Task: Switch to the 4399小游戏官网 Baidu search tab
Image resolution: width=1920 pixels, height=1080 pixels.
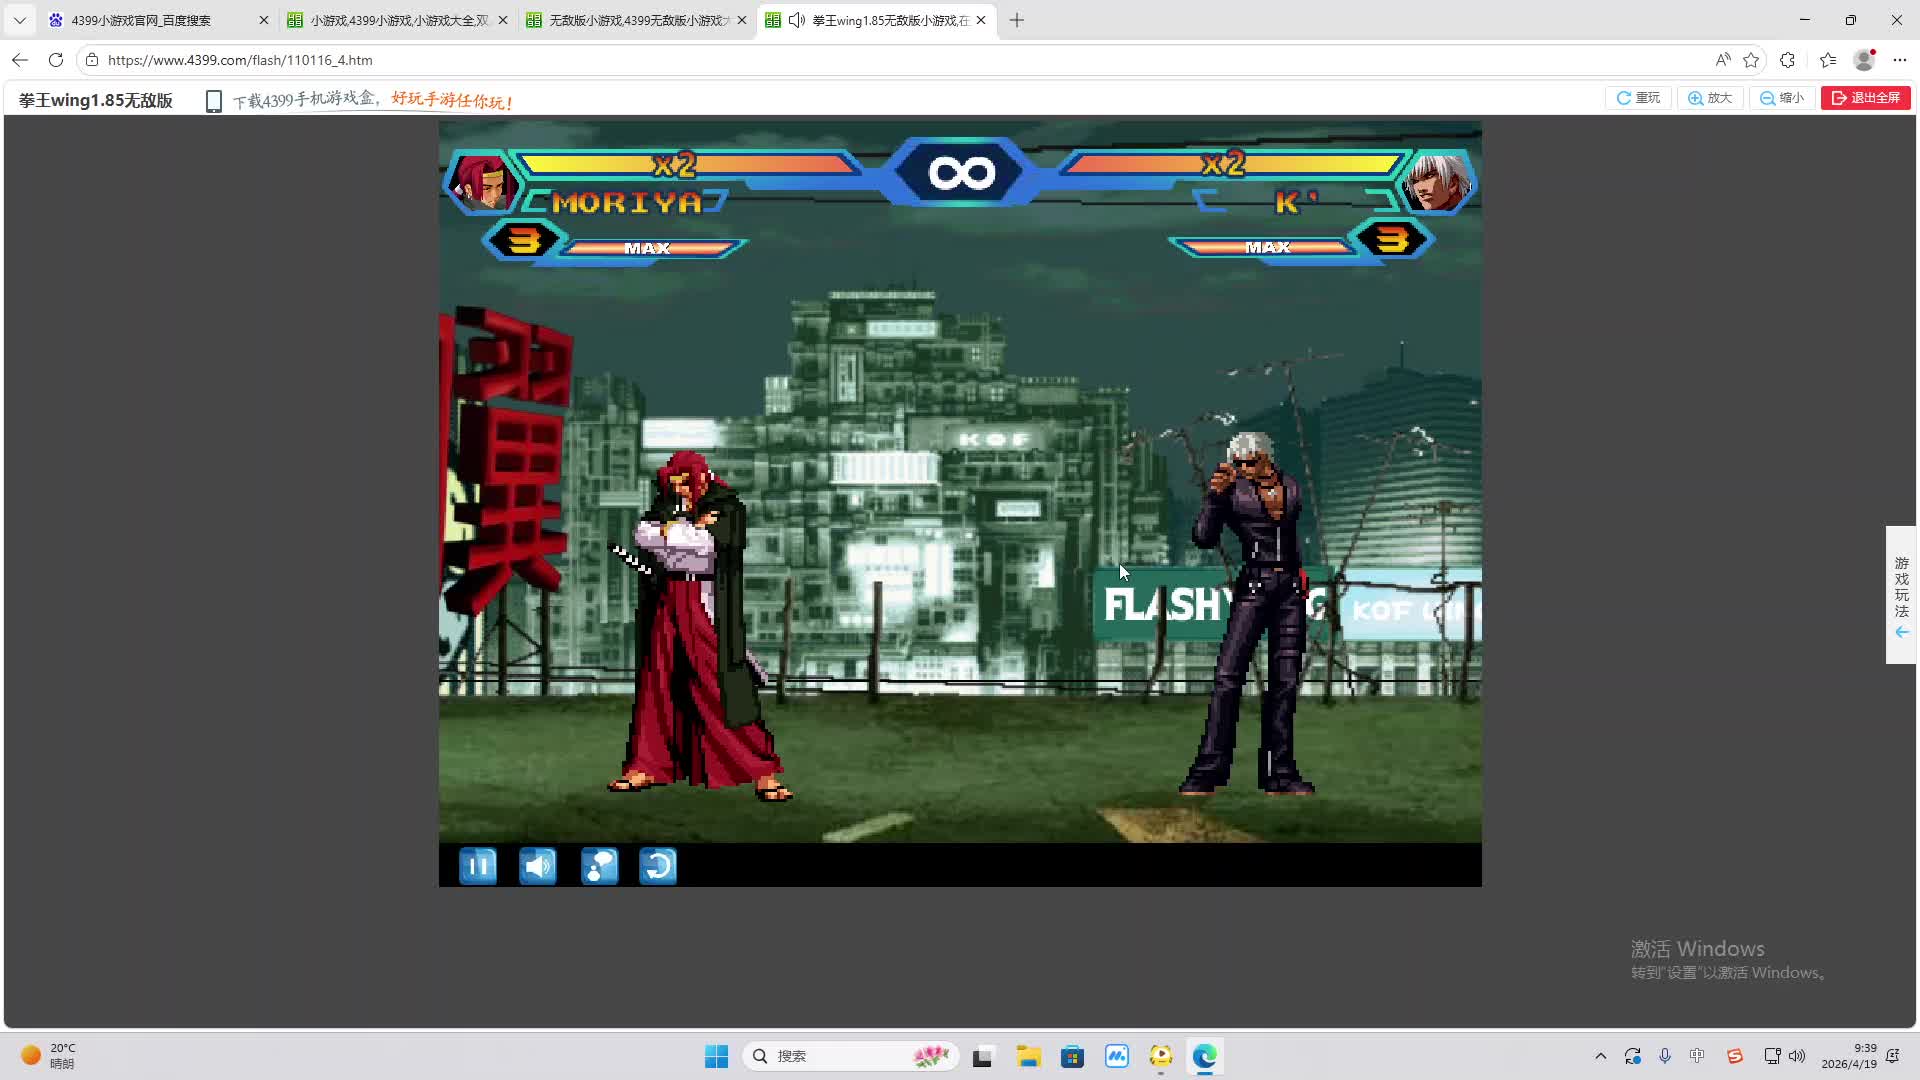Action: (x=158, y=20)
